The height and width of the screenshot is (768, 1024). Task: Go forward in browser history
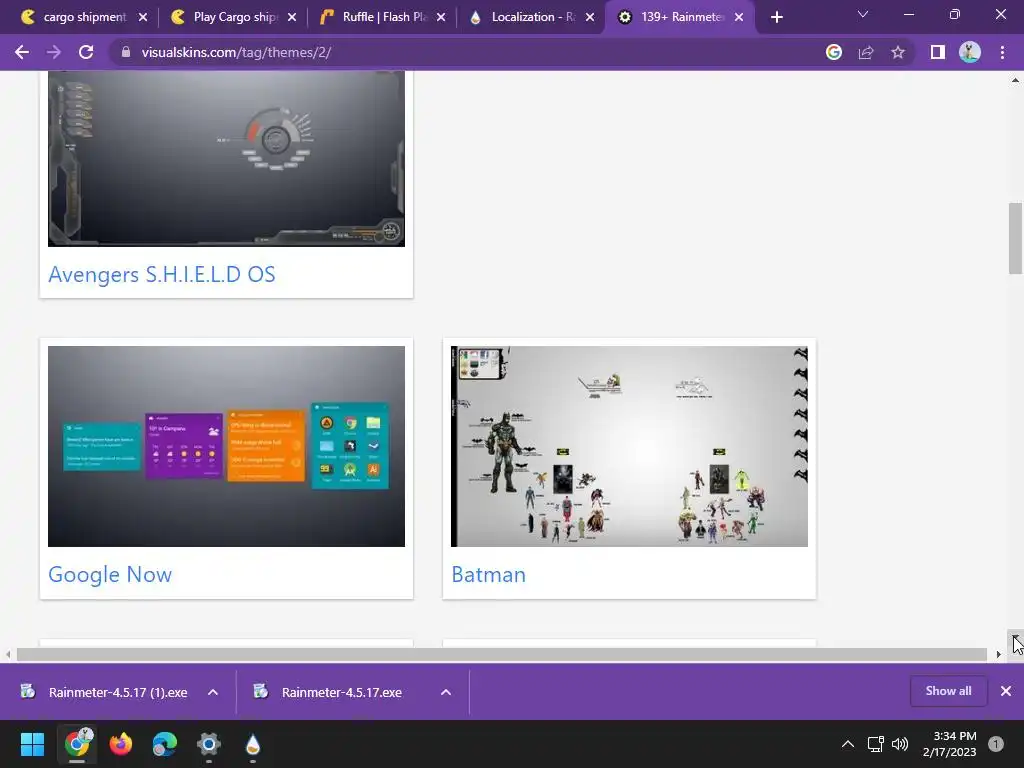(x=54, y=52)
